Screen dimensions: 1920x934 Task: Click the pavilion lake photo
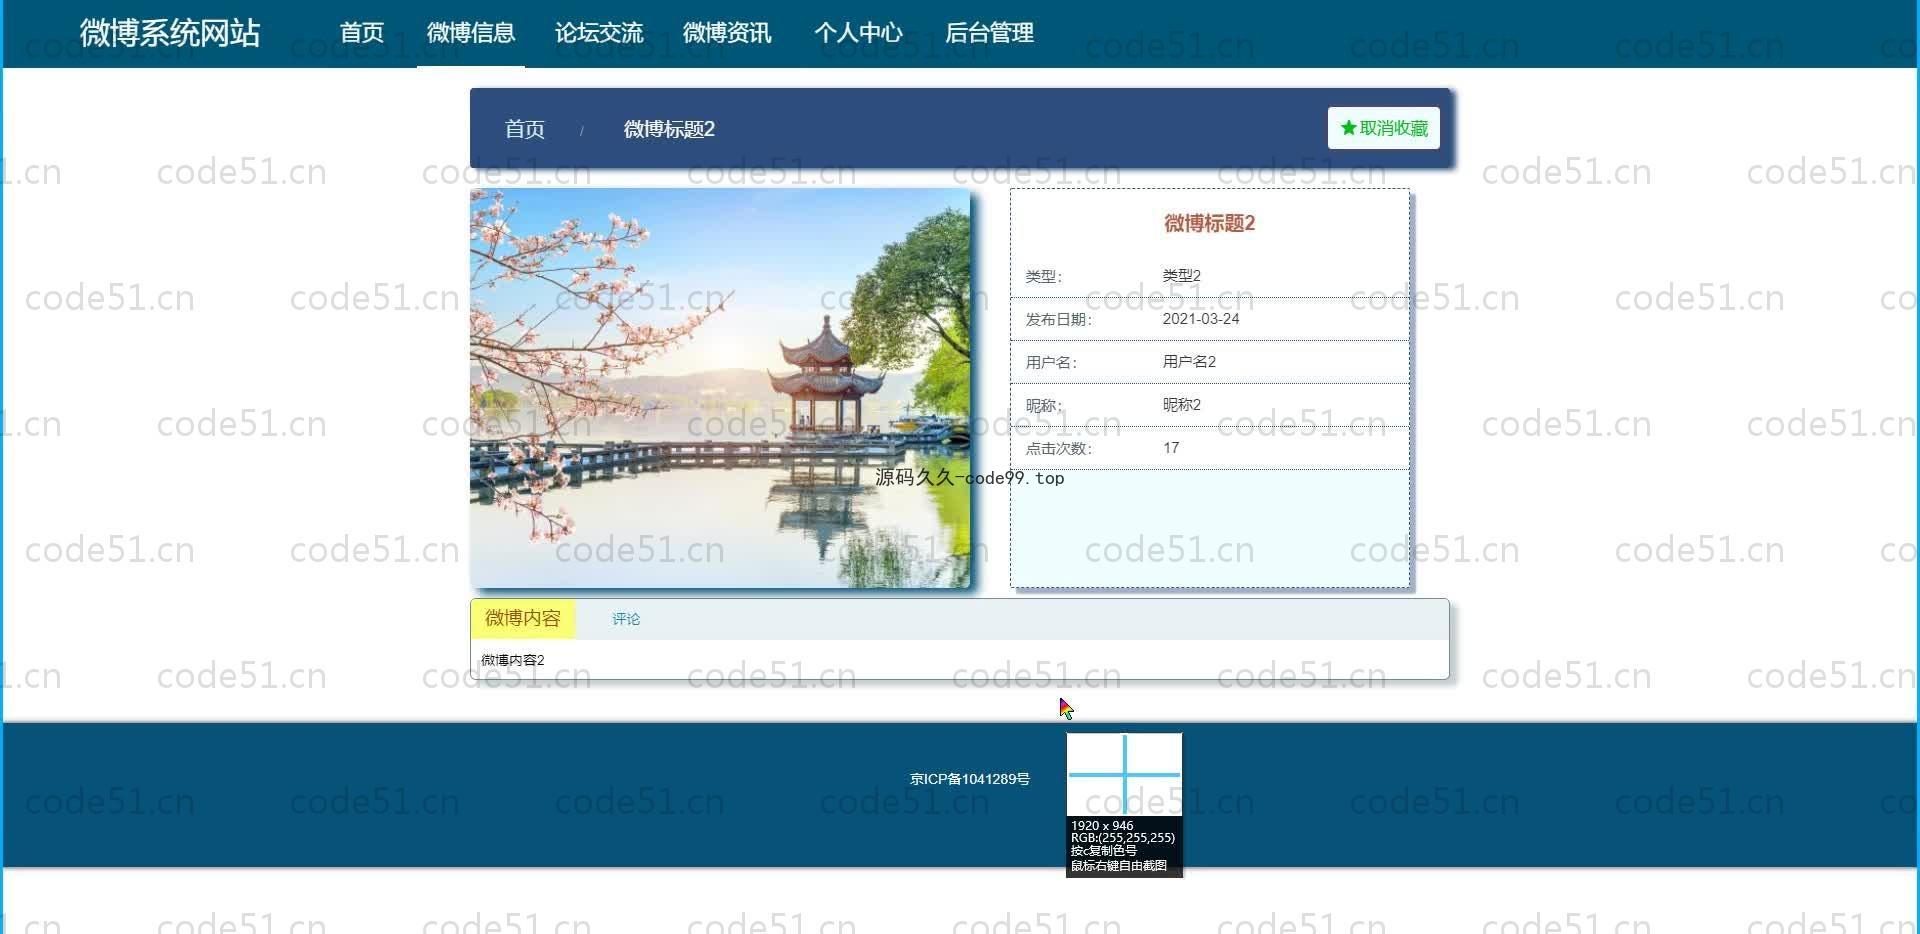pyautogui.click(x=720, y=388)
